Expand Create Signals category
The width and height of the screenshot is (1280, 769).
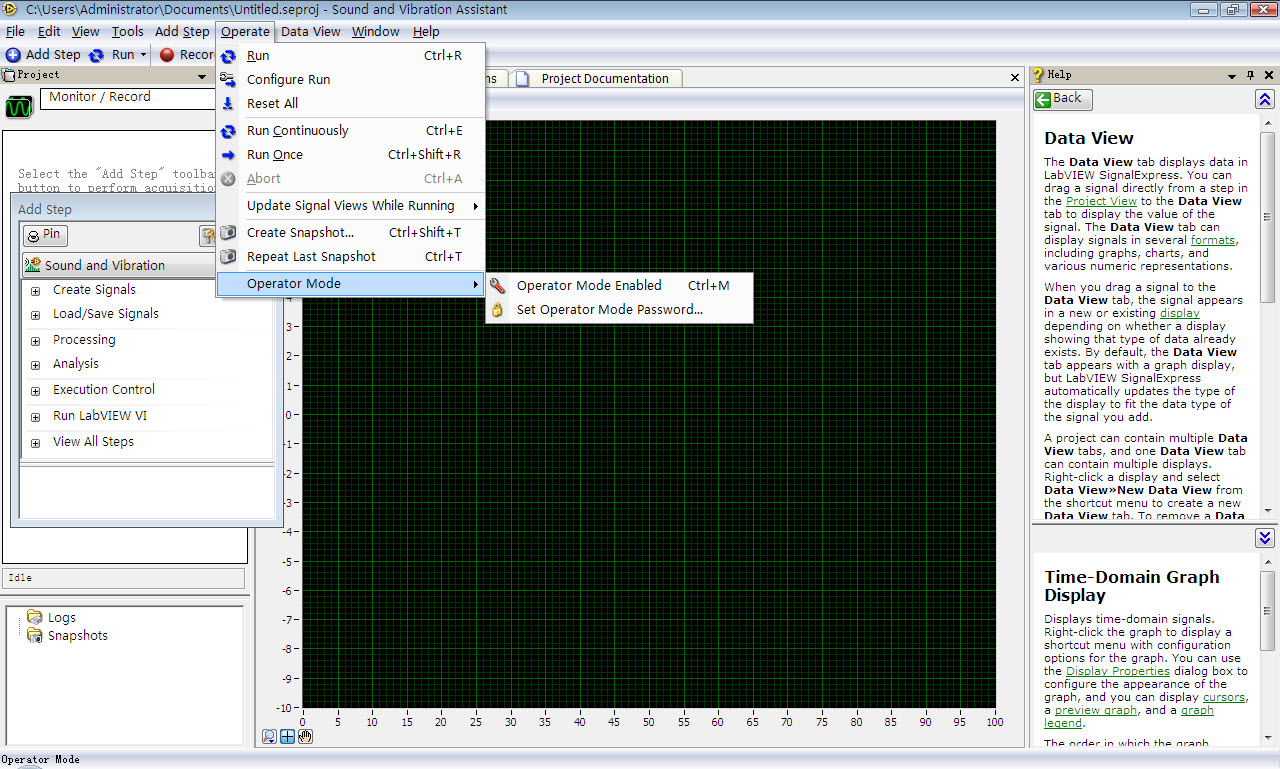[36, 291]
